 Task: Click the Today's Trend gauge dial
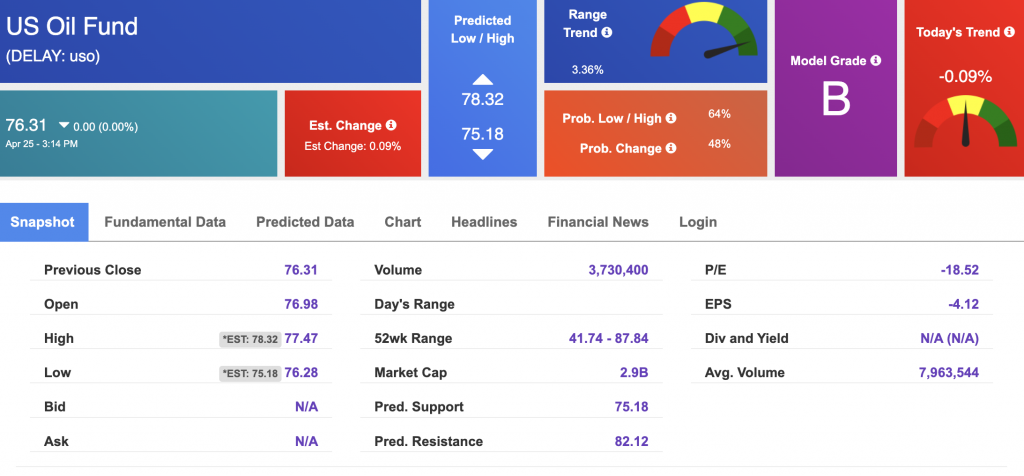click(x=965, y=121)
